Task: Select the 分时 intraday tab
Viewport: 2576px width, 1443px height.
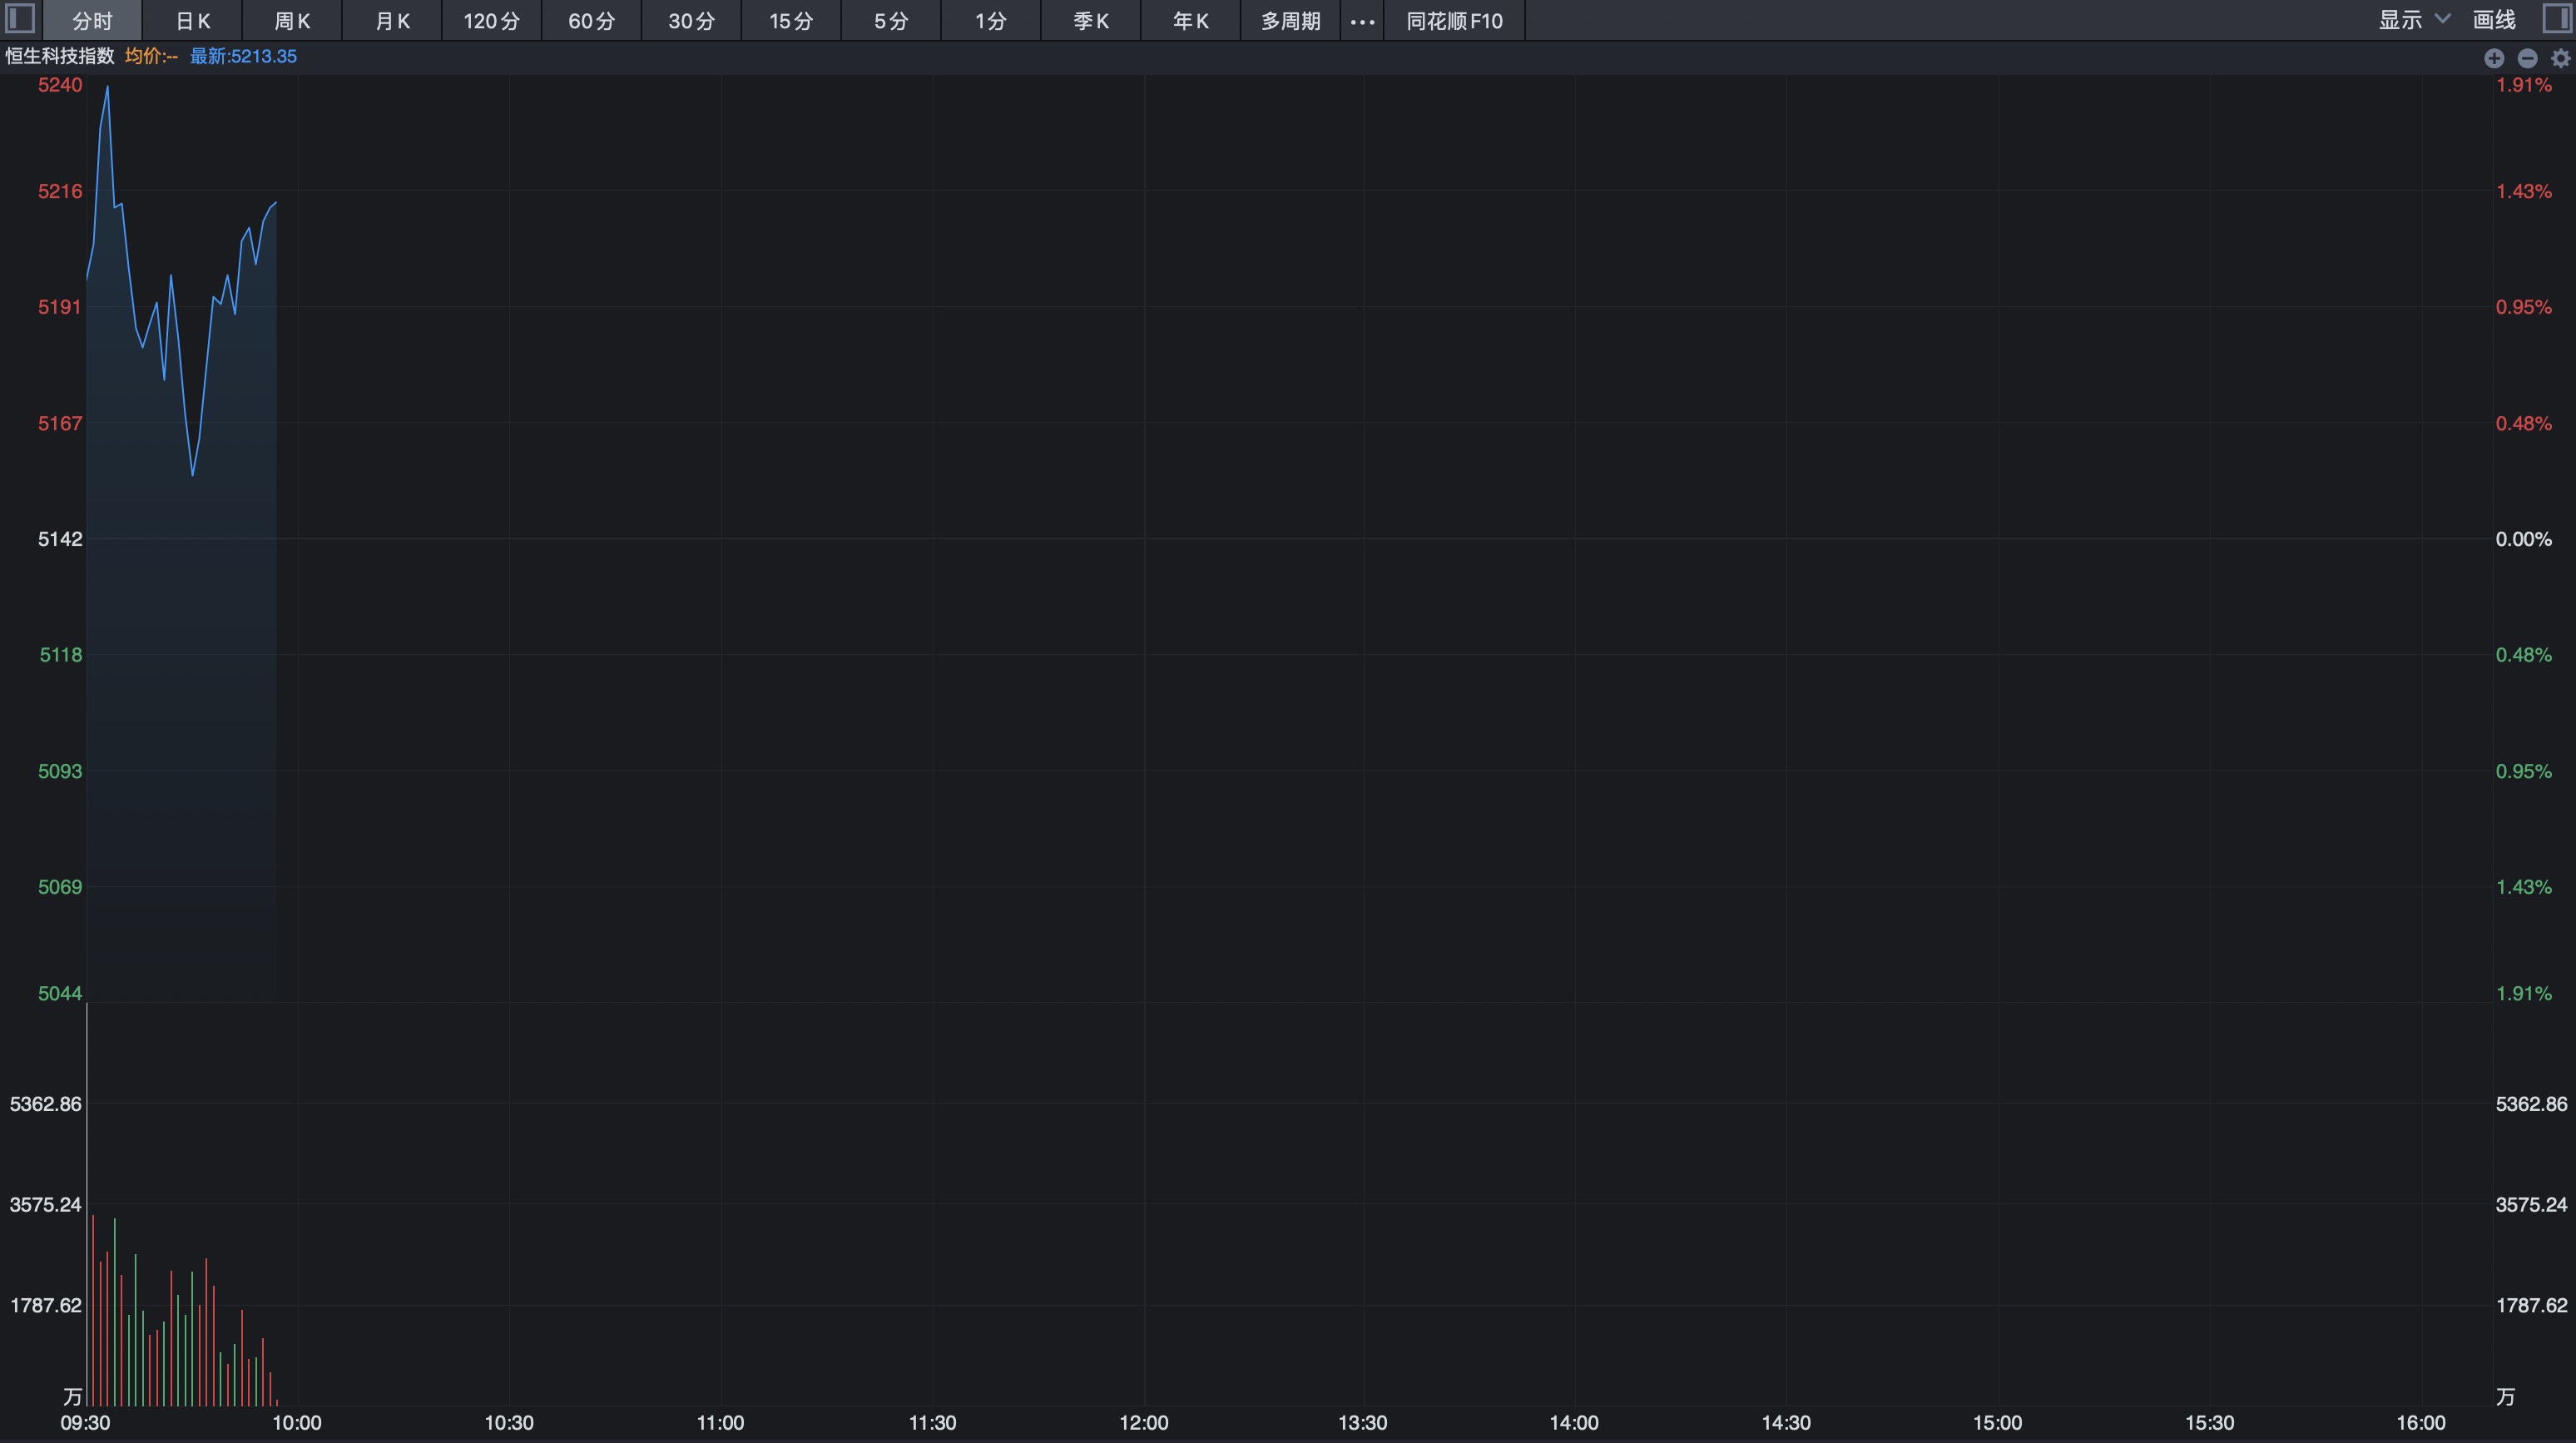Action: [x=92, y=21]
